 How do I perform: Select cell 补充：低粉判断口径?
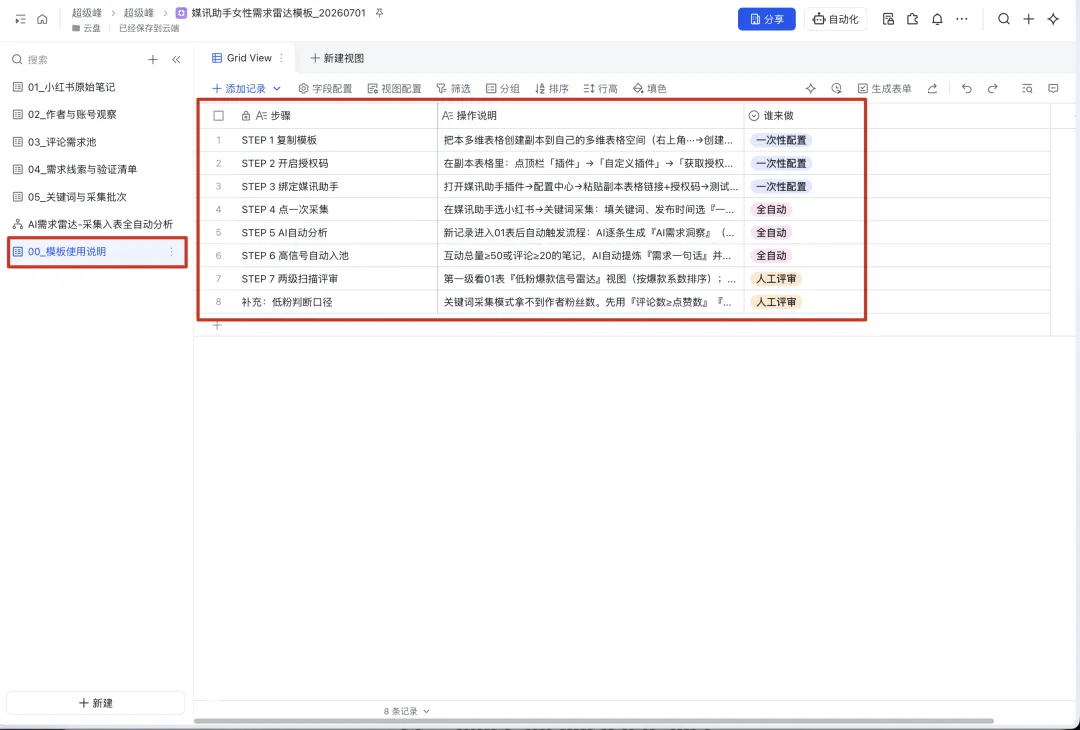pyautogui.click(x=337, y=302)
